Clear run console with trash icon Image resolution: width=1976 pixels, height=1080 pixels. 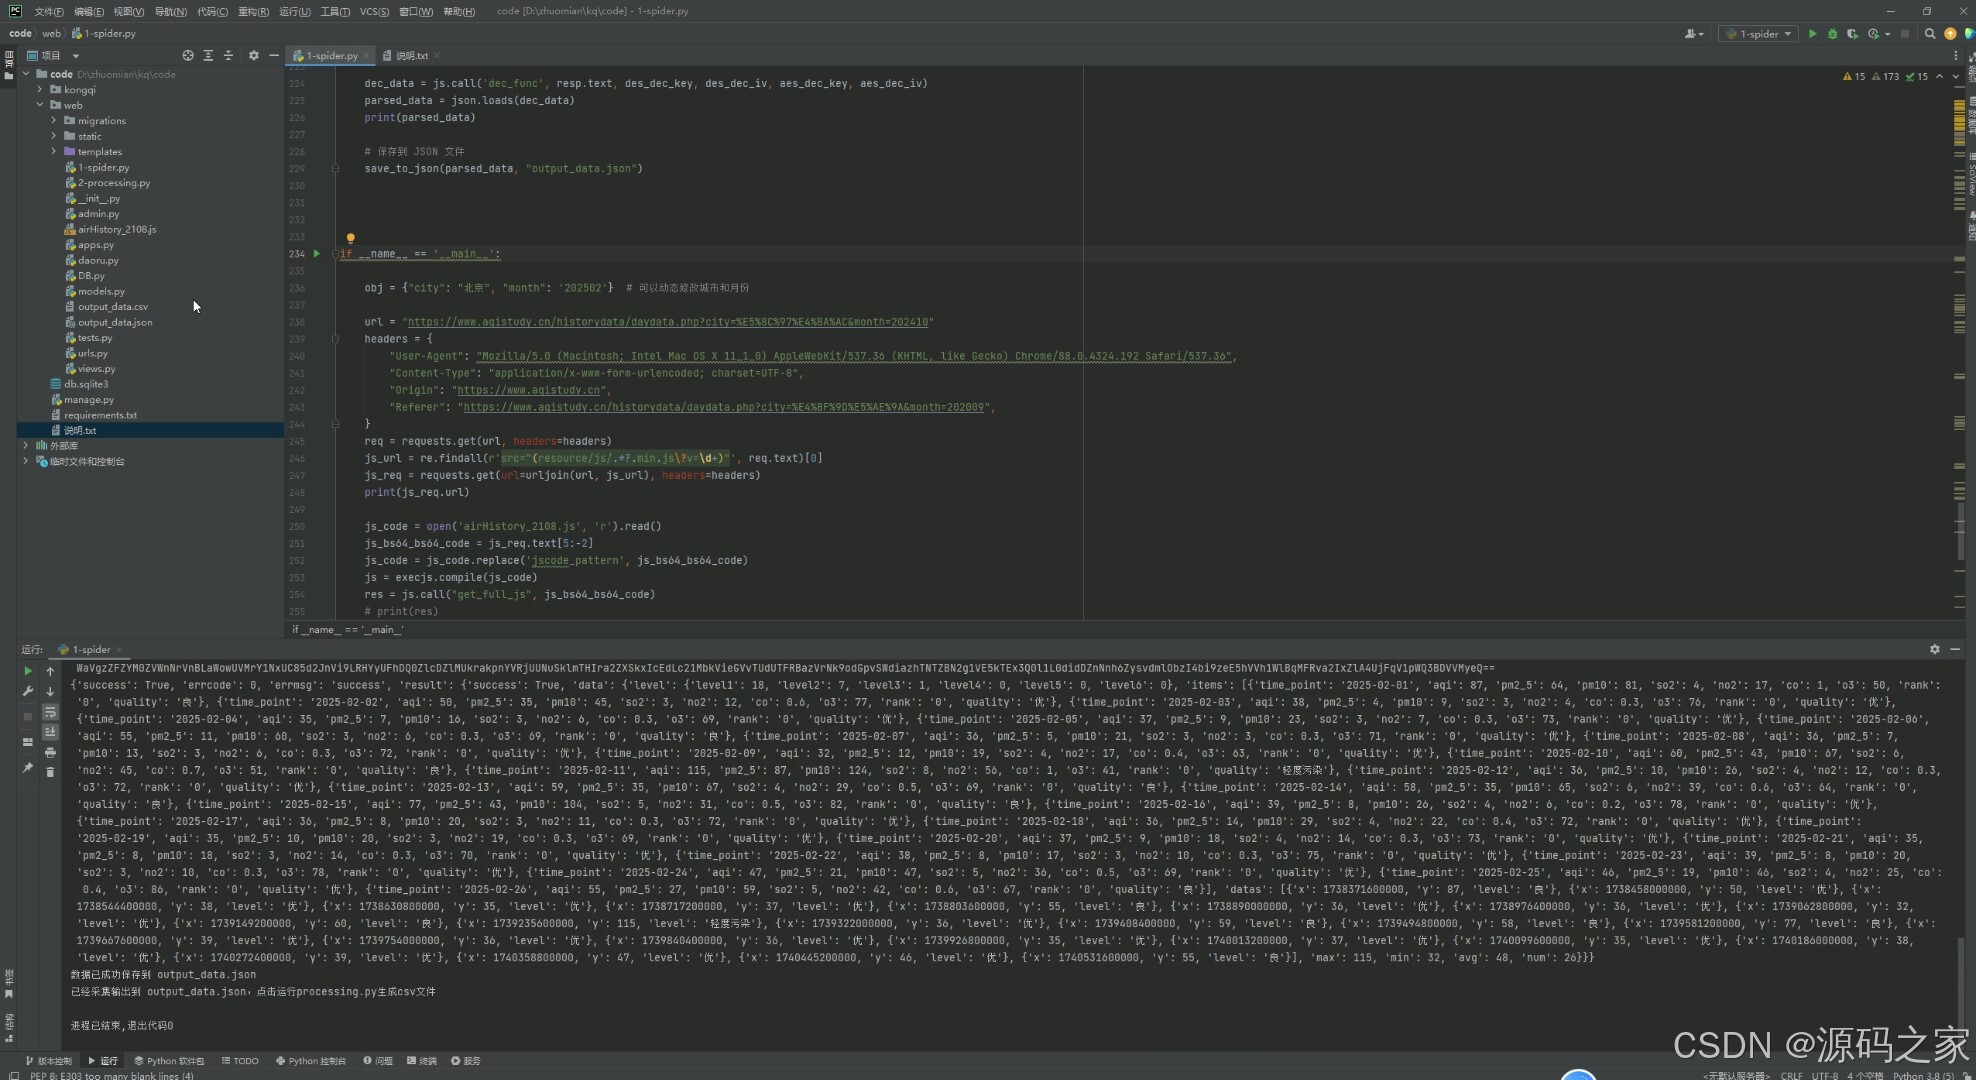(x=50, y=772)
